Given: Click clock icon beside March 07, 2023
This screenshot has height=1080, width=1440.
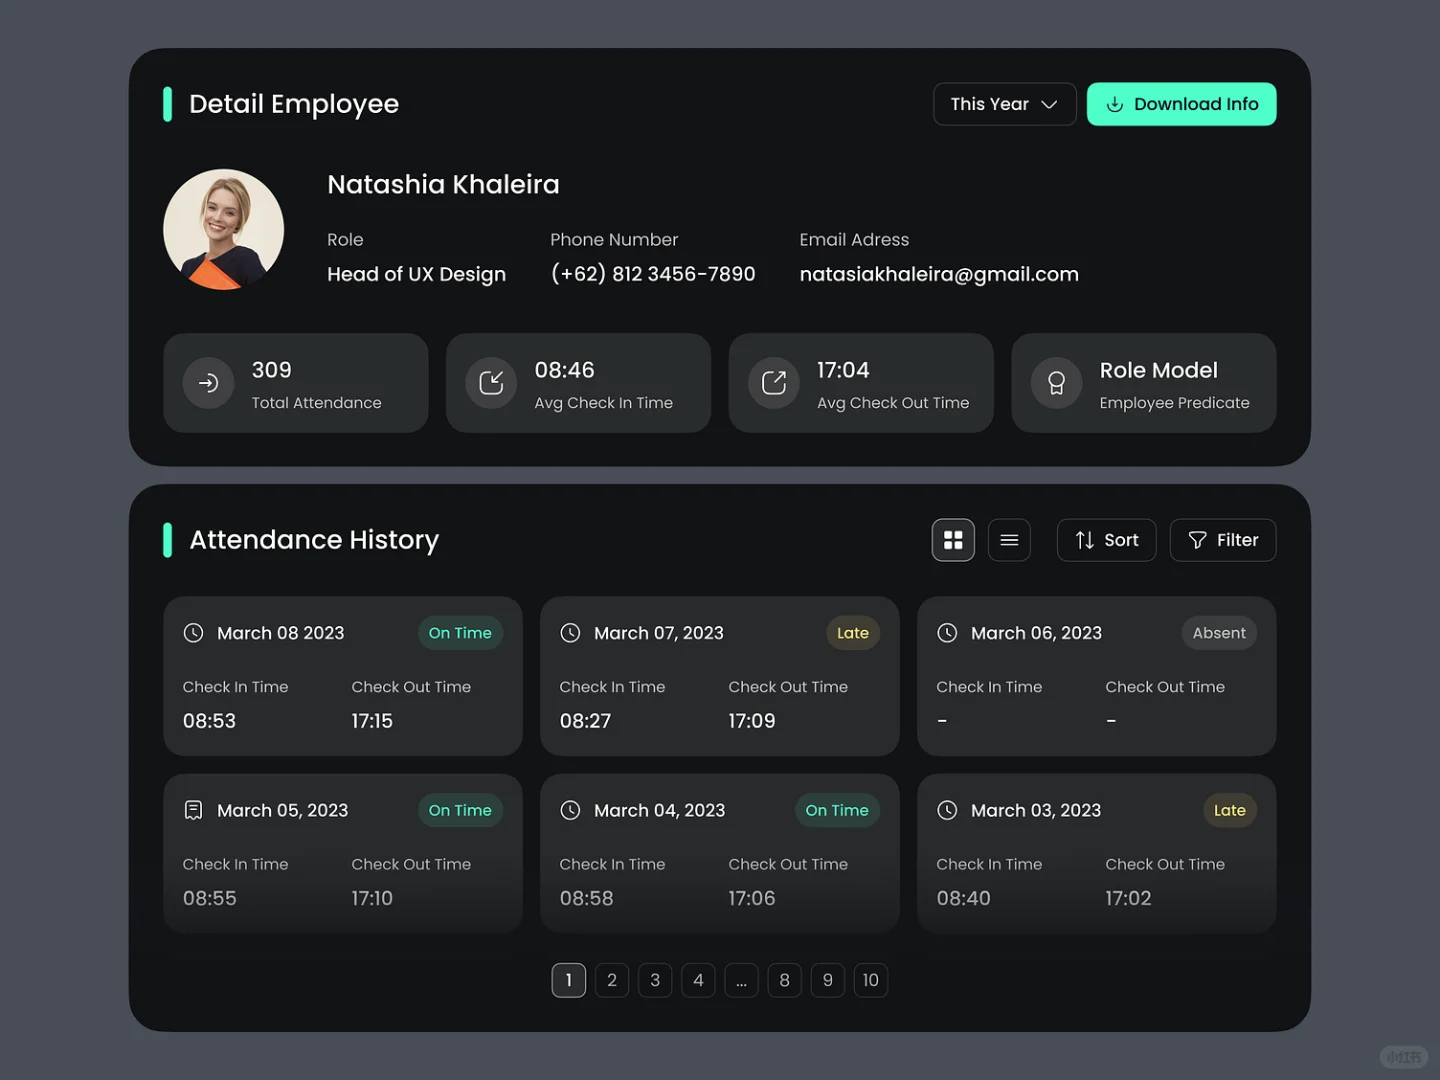Looking at the screenshot, I should click(x=571, y=633).
